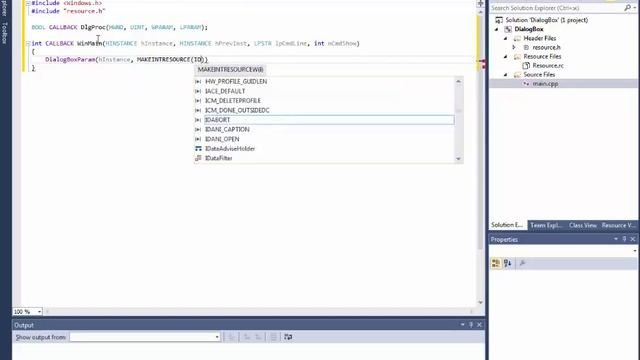Click Find Message in Code icon
640x360 pixels.
[231, 337]
